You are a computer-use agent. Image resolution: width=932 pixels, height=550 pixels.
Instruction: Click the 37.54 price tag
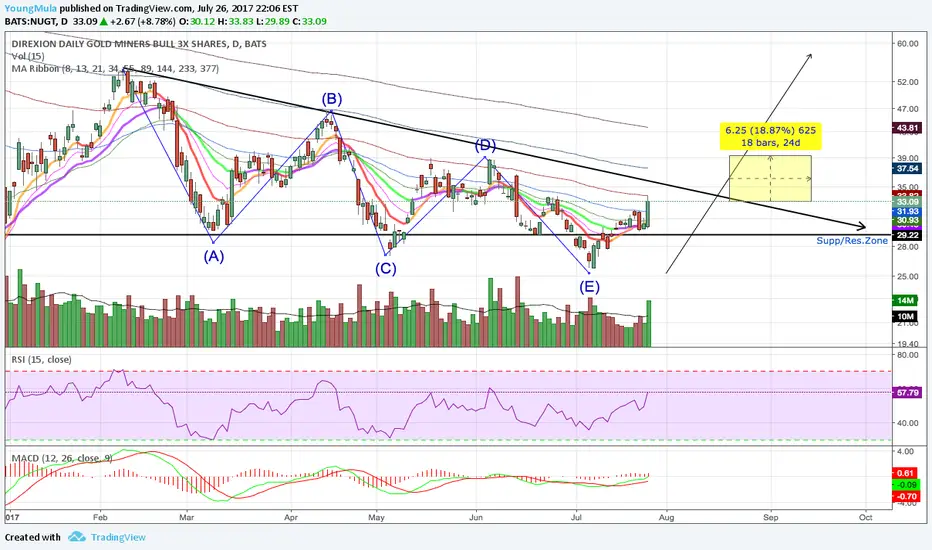click(908, 169)
